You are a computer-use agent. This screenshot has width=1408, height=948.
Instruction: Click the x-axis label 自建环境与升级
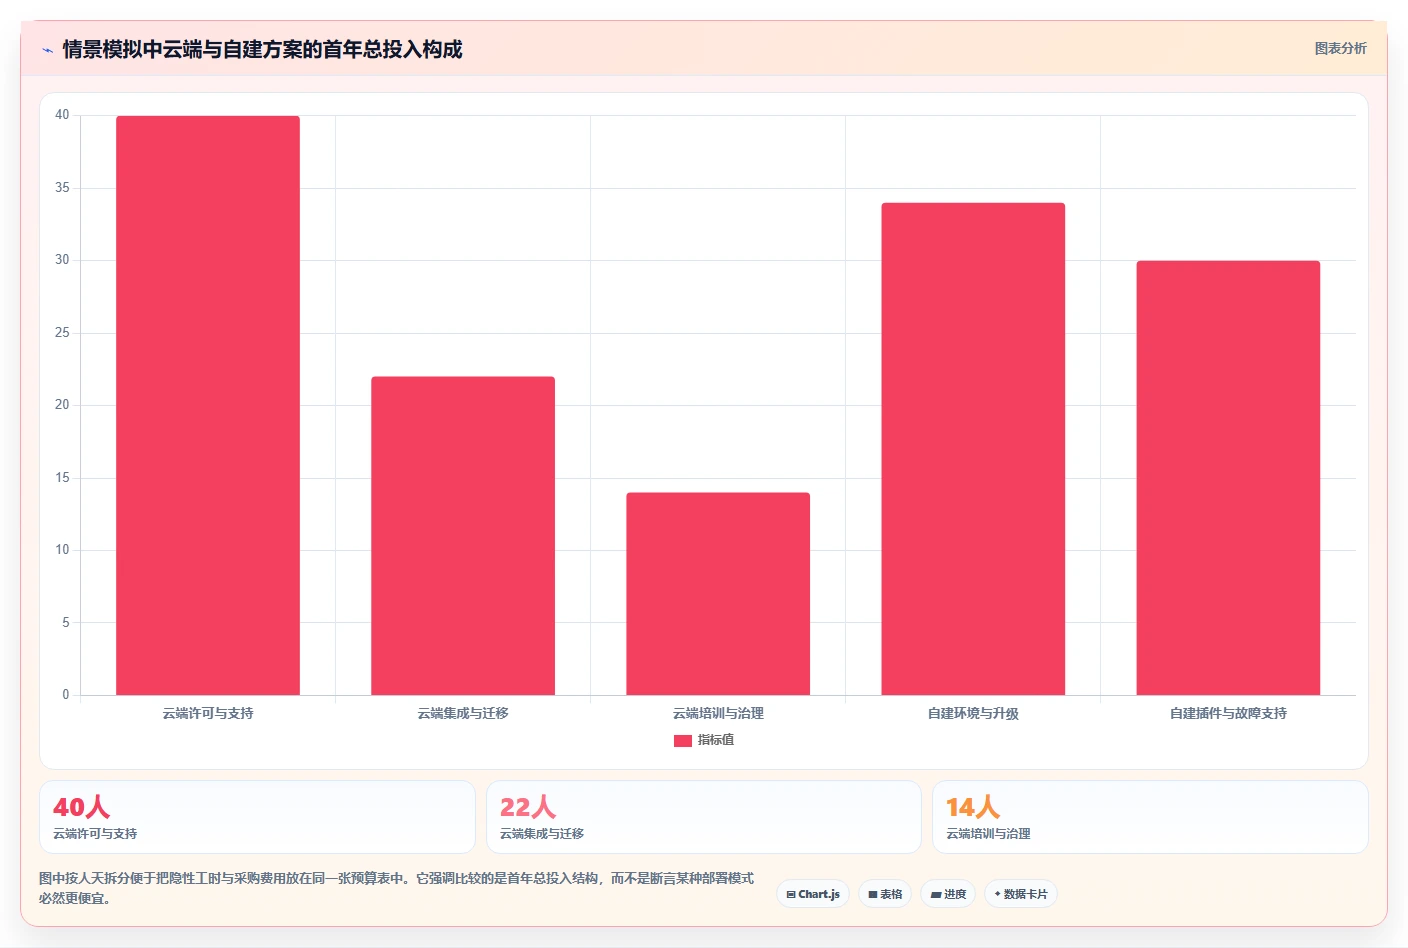tap(973, 713)
